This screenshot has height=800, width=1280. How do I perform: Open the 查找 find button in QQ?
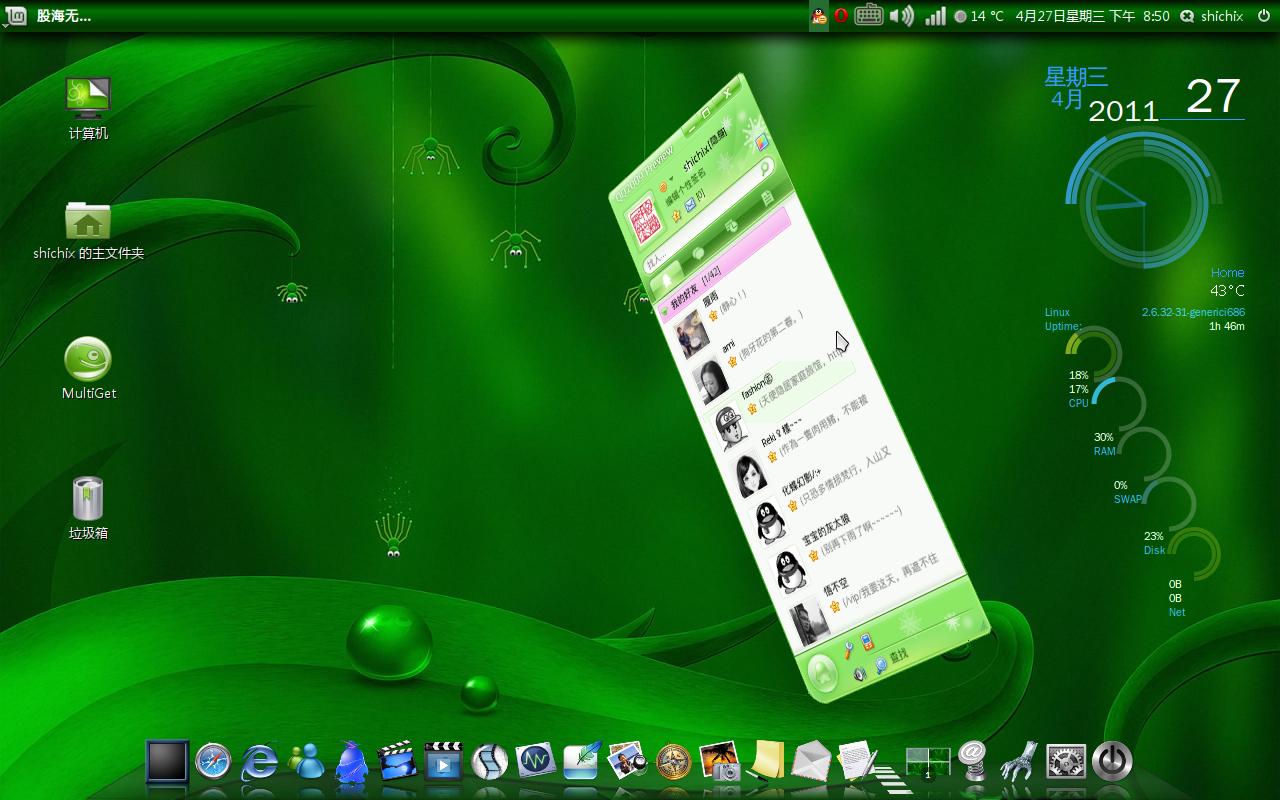coord(891,660)
